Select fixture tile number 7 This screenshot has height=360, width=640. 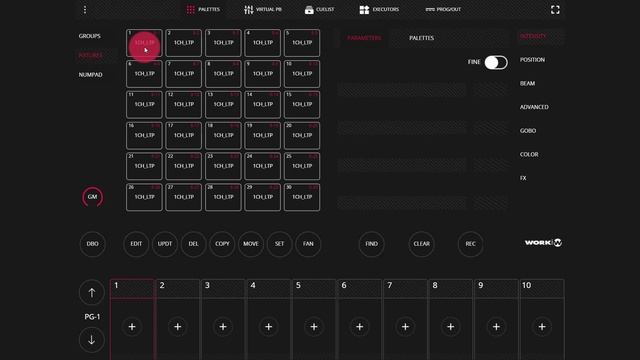184,74
